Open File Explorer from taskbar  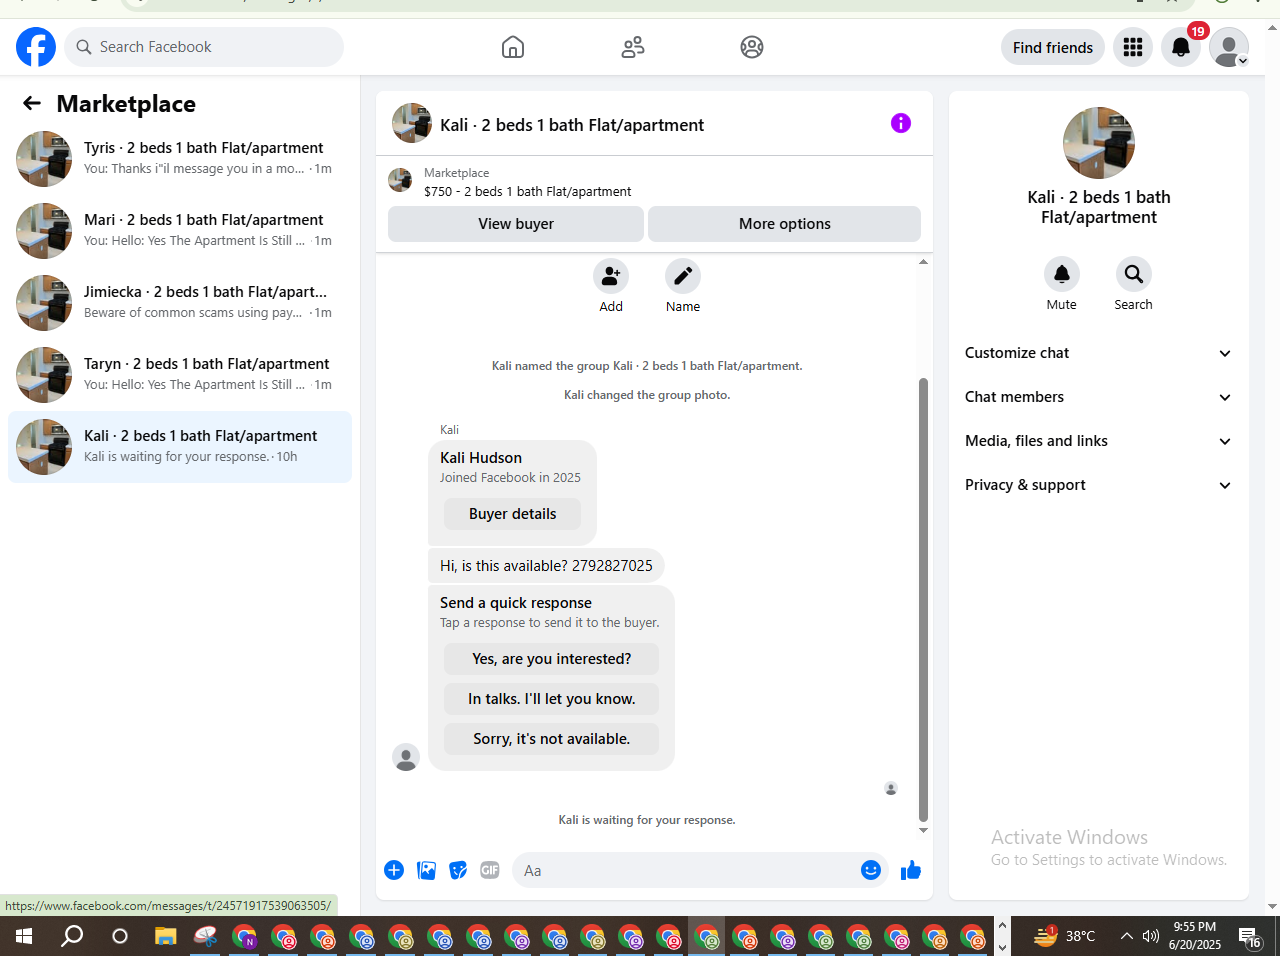tap(165, 937)
